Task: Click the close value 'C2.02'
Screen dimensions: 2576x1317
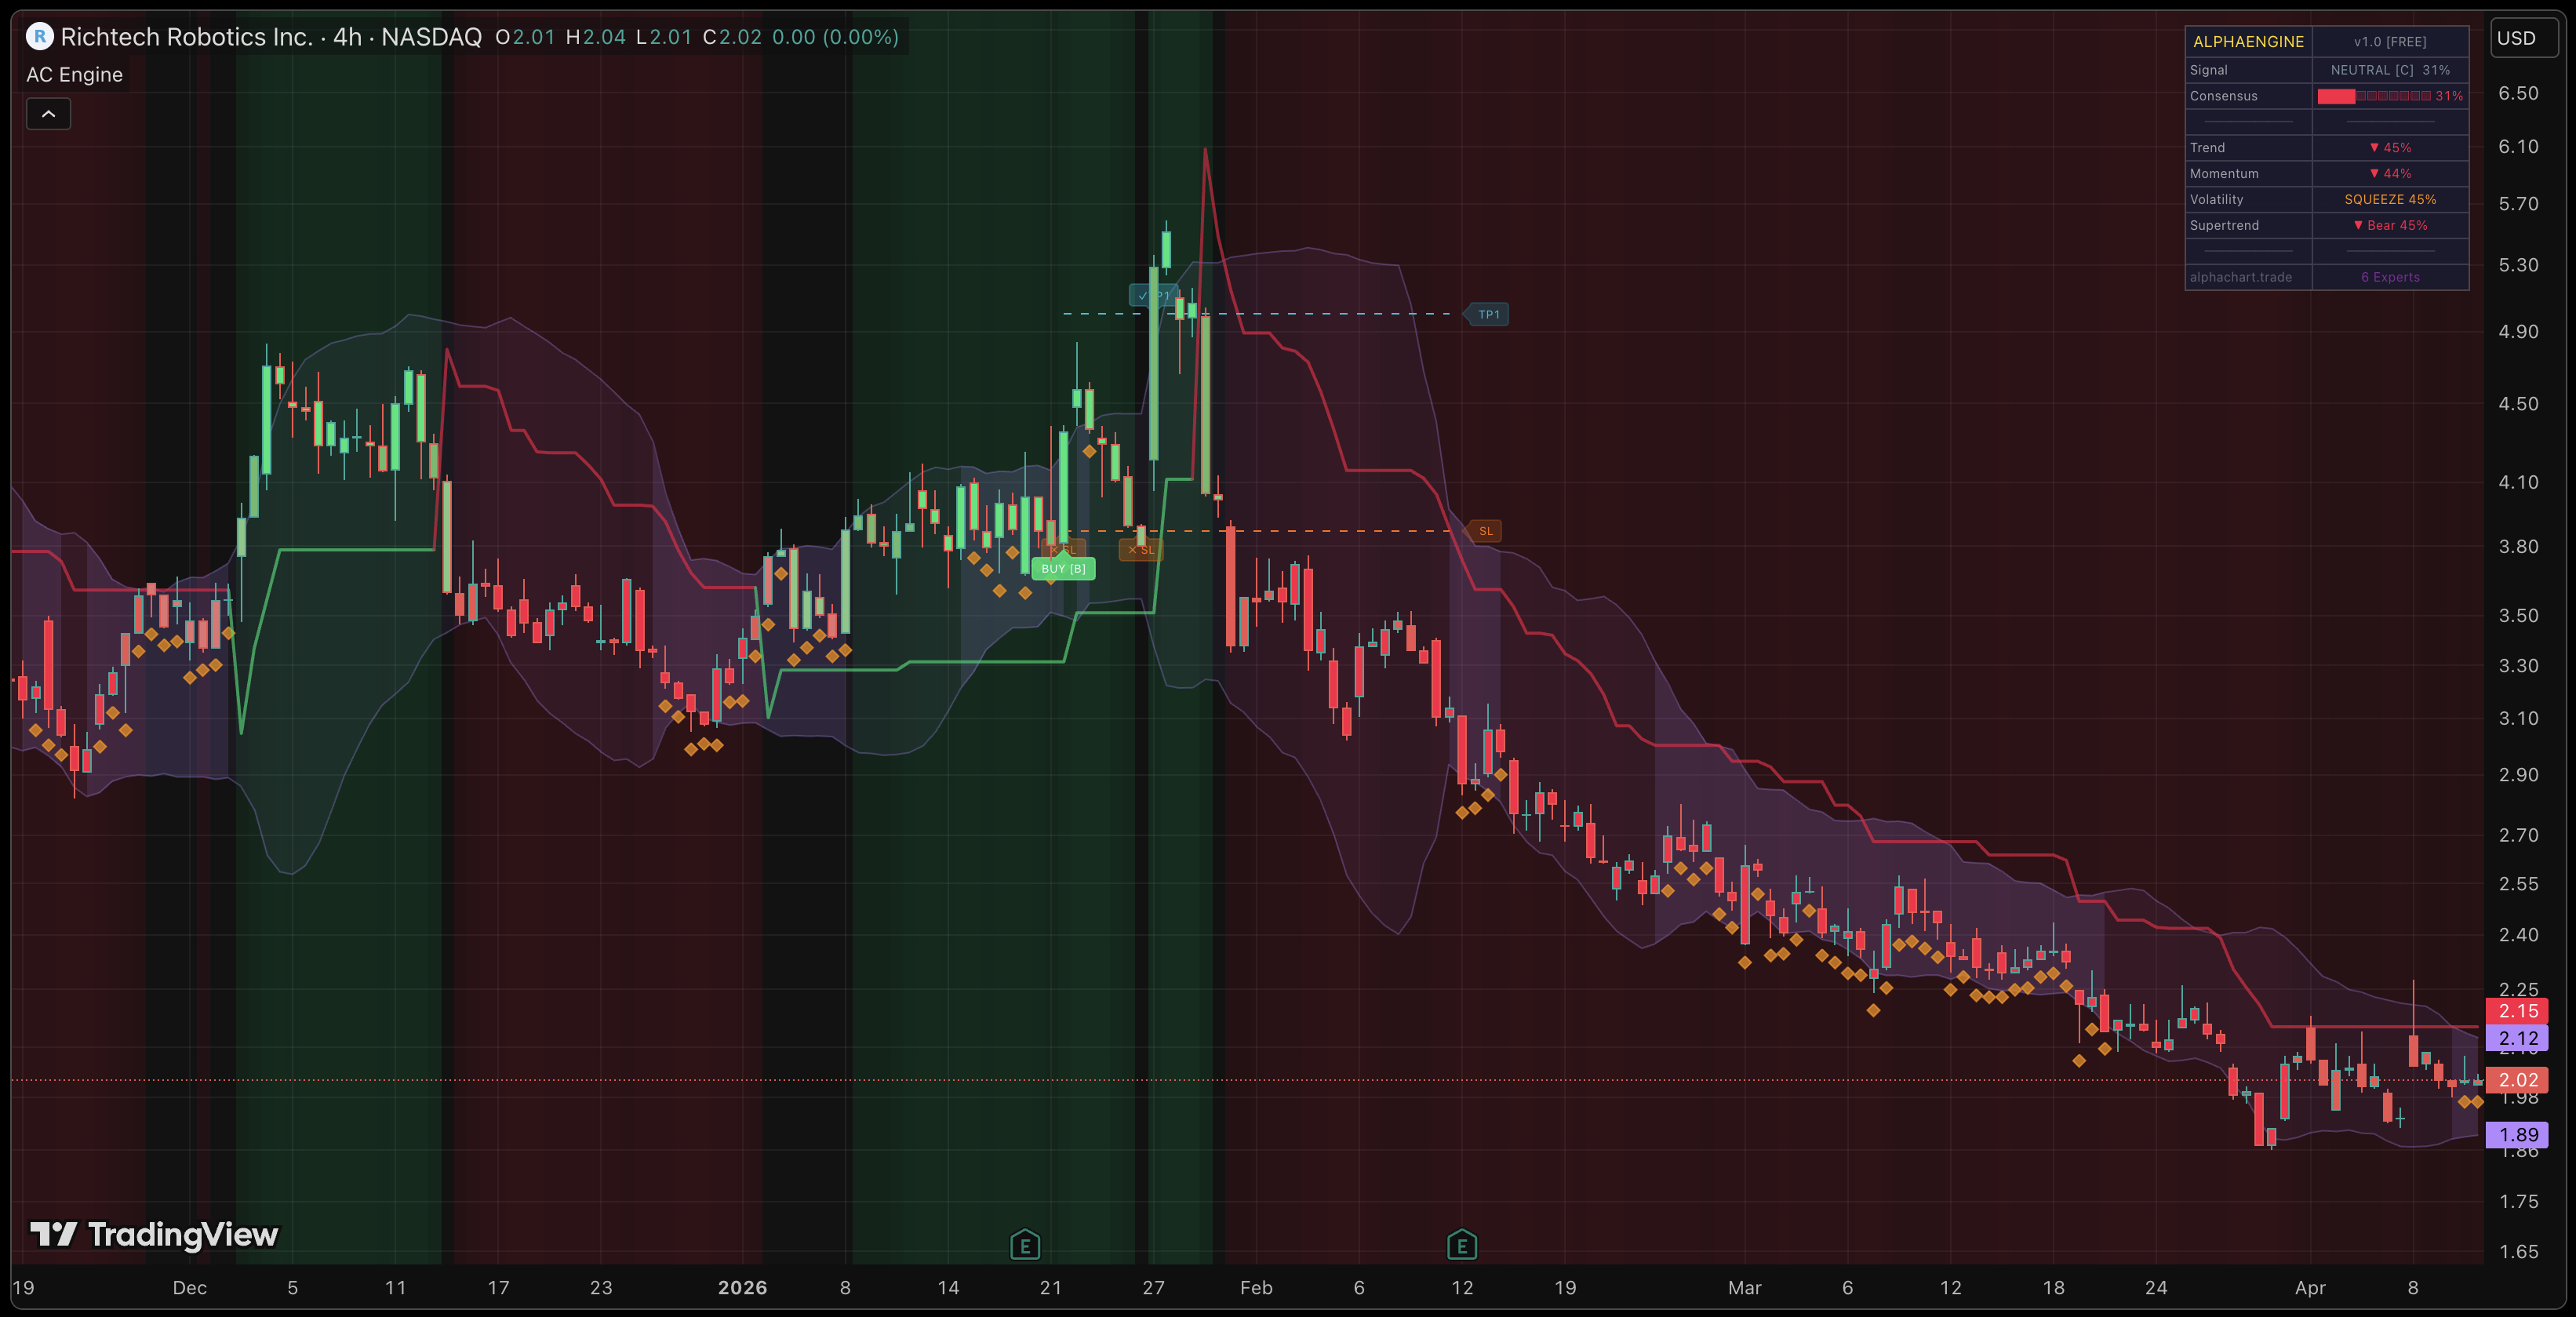Action: tap(732, 37)
